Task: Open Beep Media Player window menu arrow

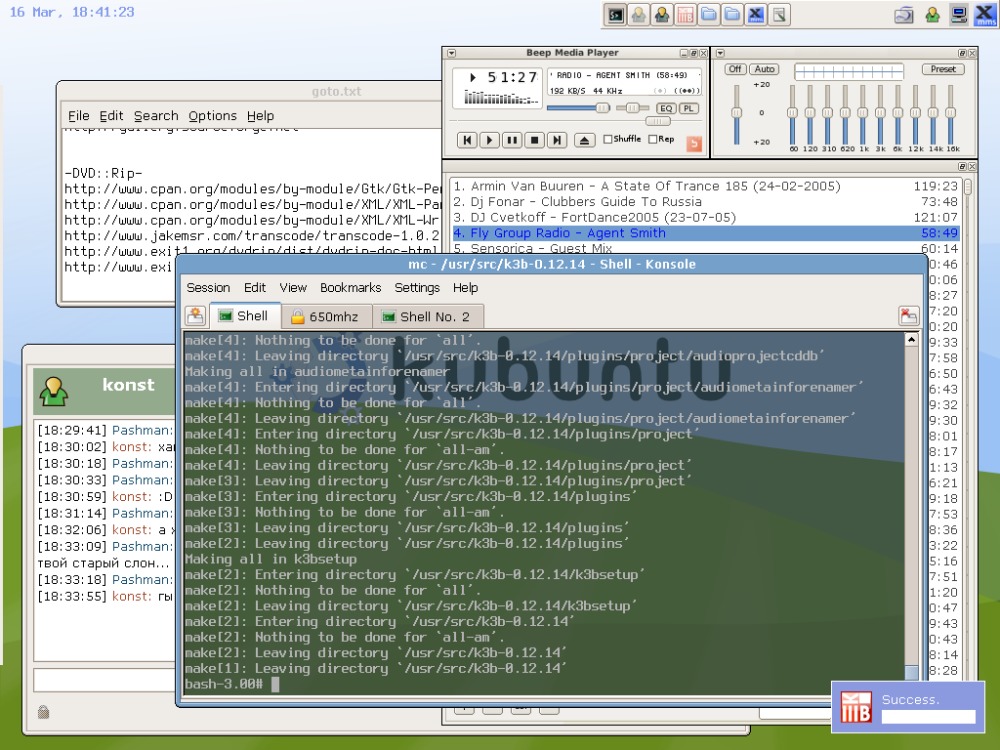Action: click(x=451, y=53)
